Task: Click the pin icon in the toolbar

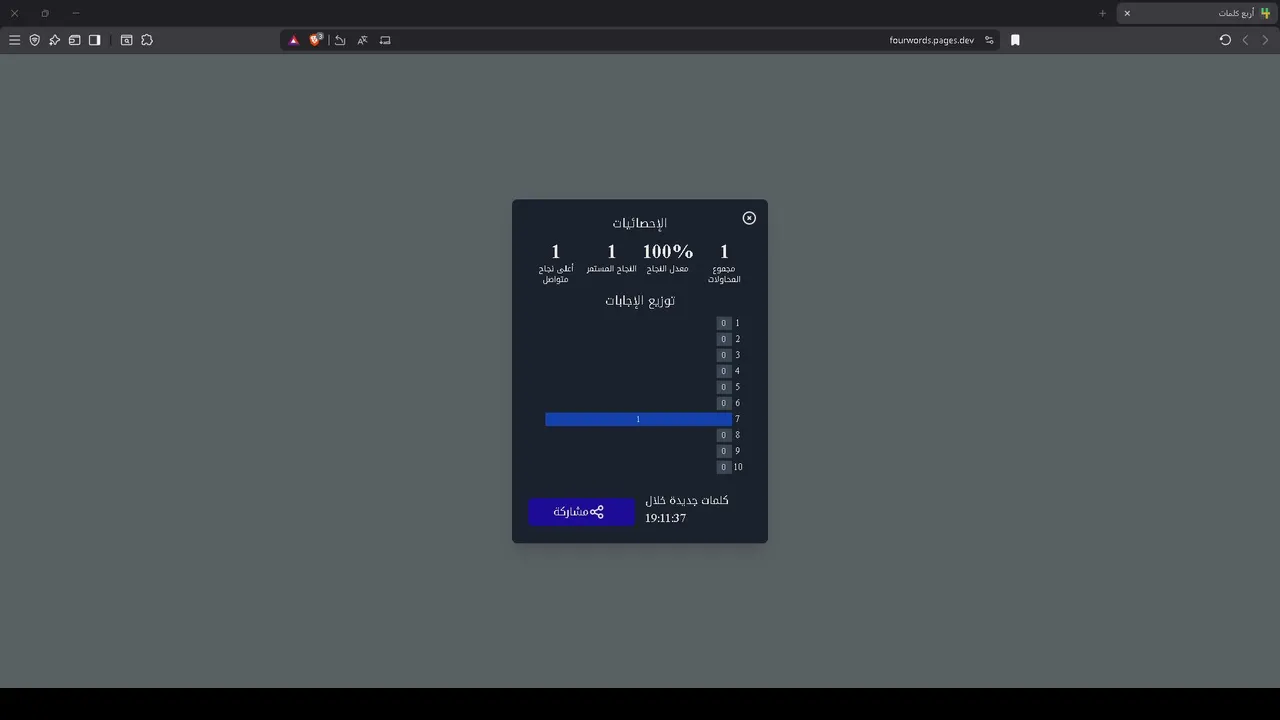Action: [54, 40]
